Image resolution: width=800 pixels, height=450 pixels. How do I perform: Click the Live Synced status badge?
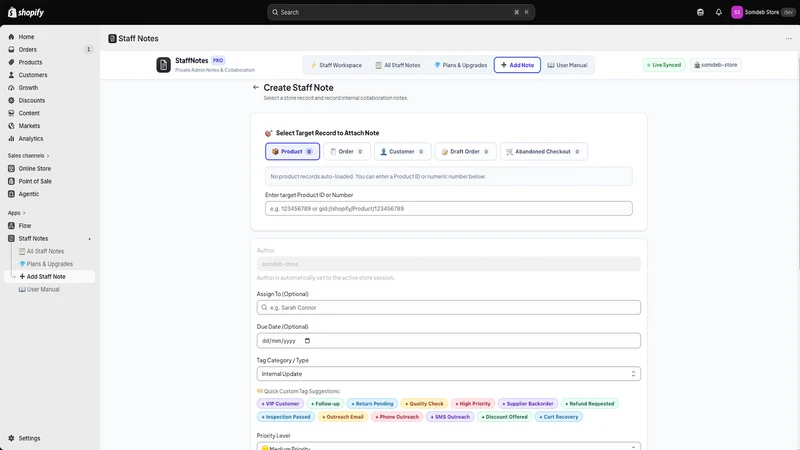tap(664, 65)
